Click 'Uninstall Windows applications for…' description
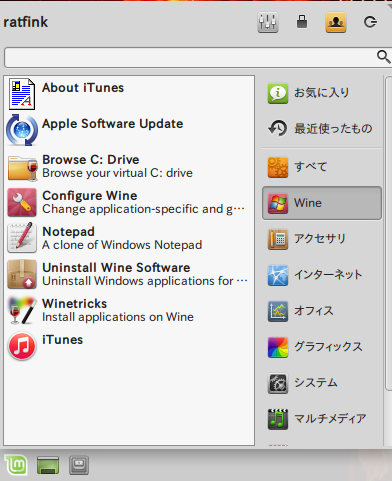Viewport: 392px width, 481px height. [145, 281]
